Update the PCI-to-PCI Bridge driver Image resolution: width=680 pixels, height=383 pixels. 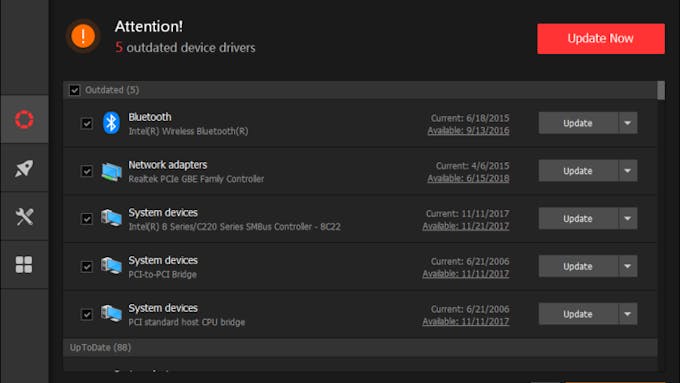[578, 266]
